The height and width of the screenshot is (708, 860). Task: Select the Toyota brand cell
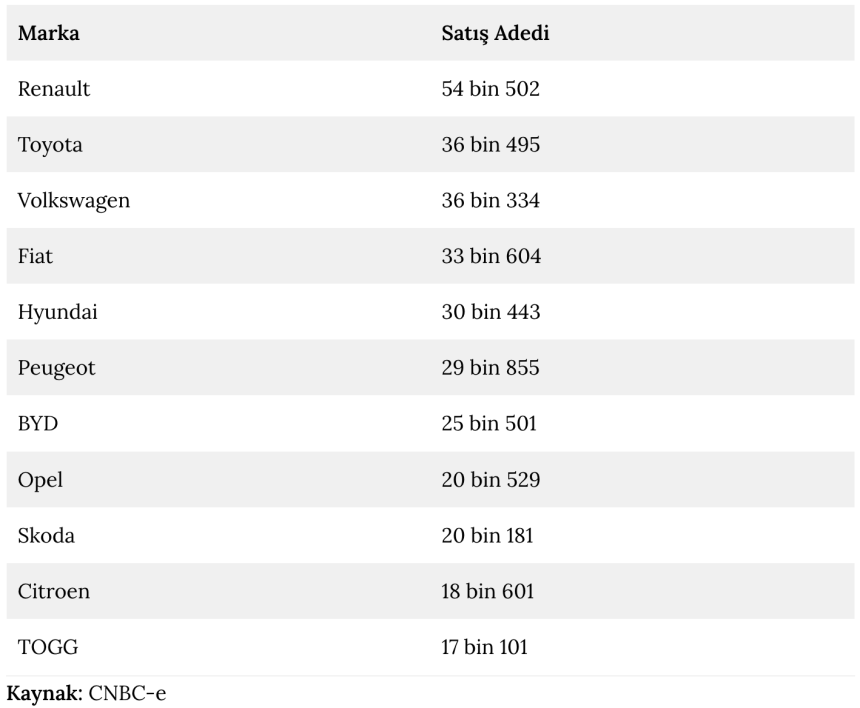click(x=50, y=145)
